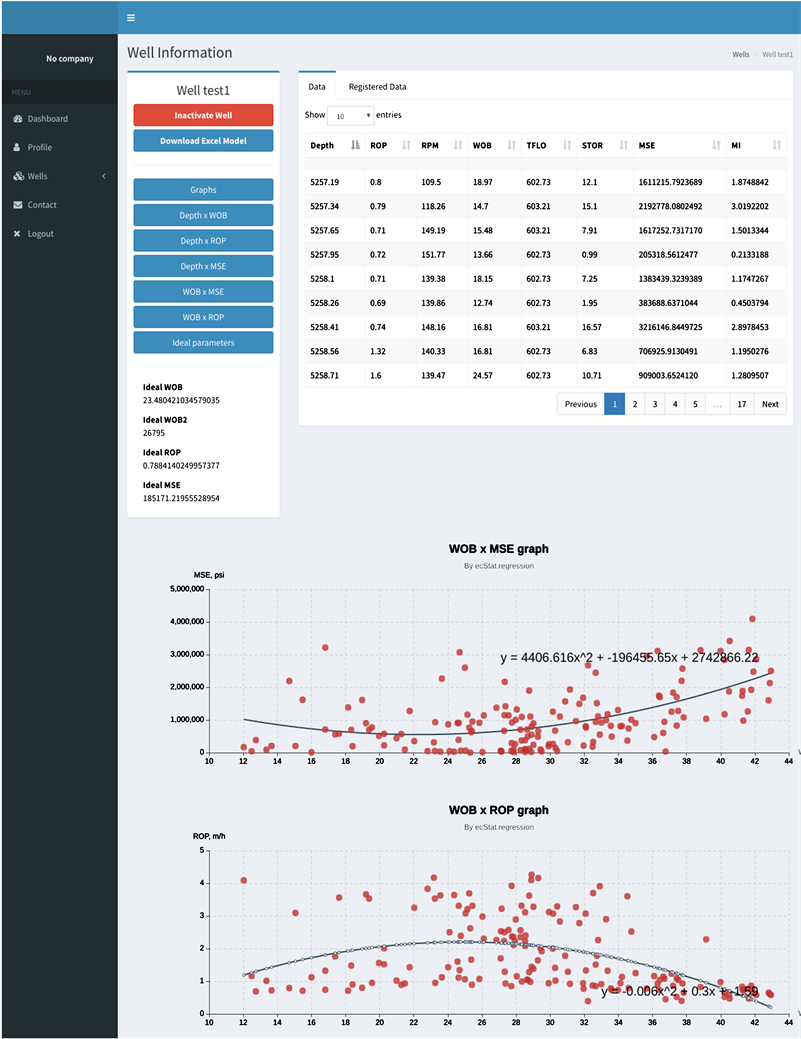Toggle the hamburger sidebar menu icon
The height and width of the screenshot is (1039, 801).
131,17
